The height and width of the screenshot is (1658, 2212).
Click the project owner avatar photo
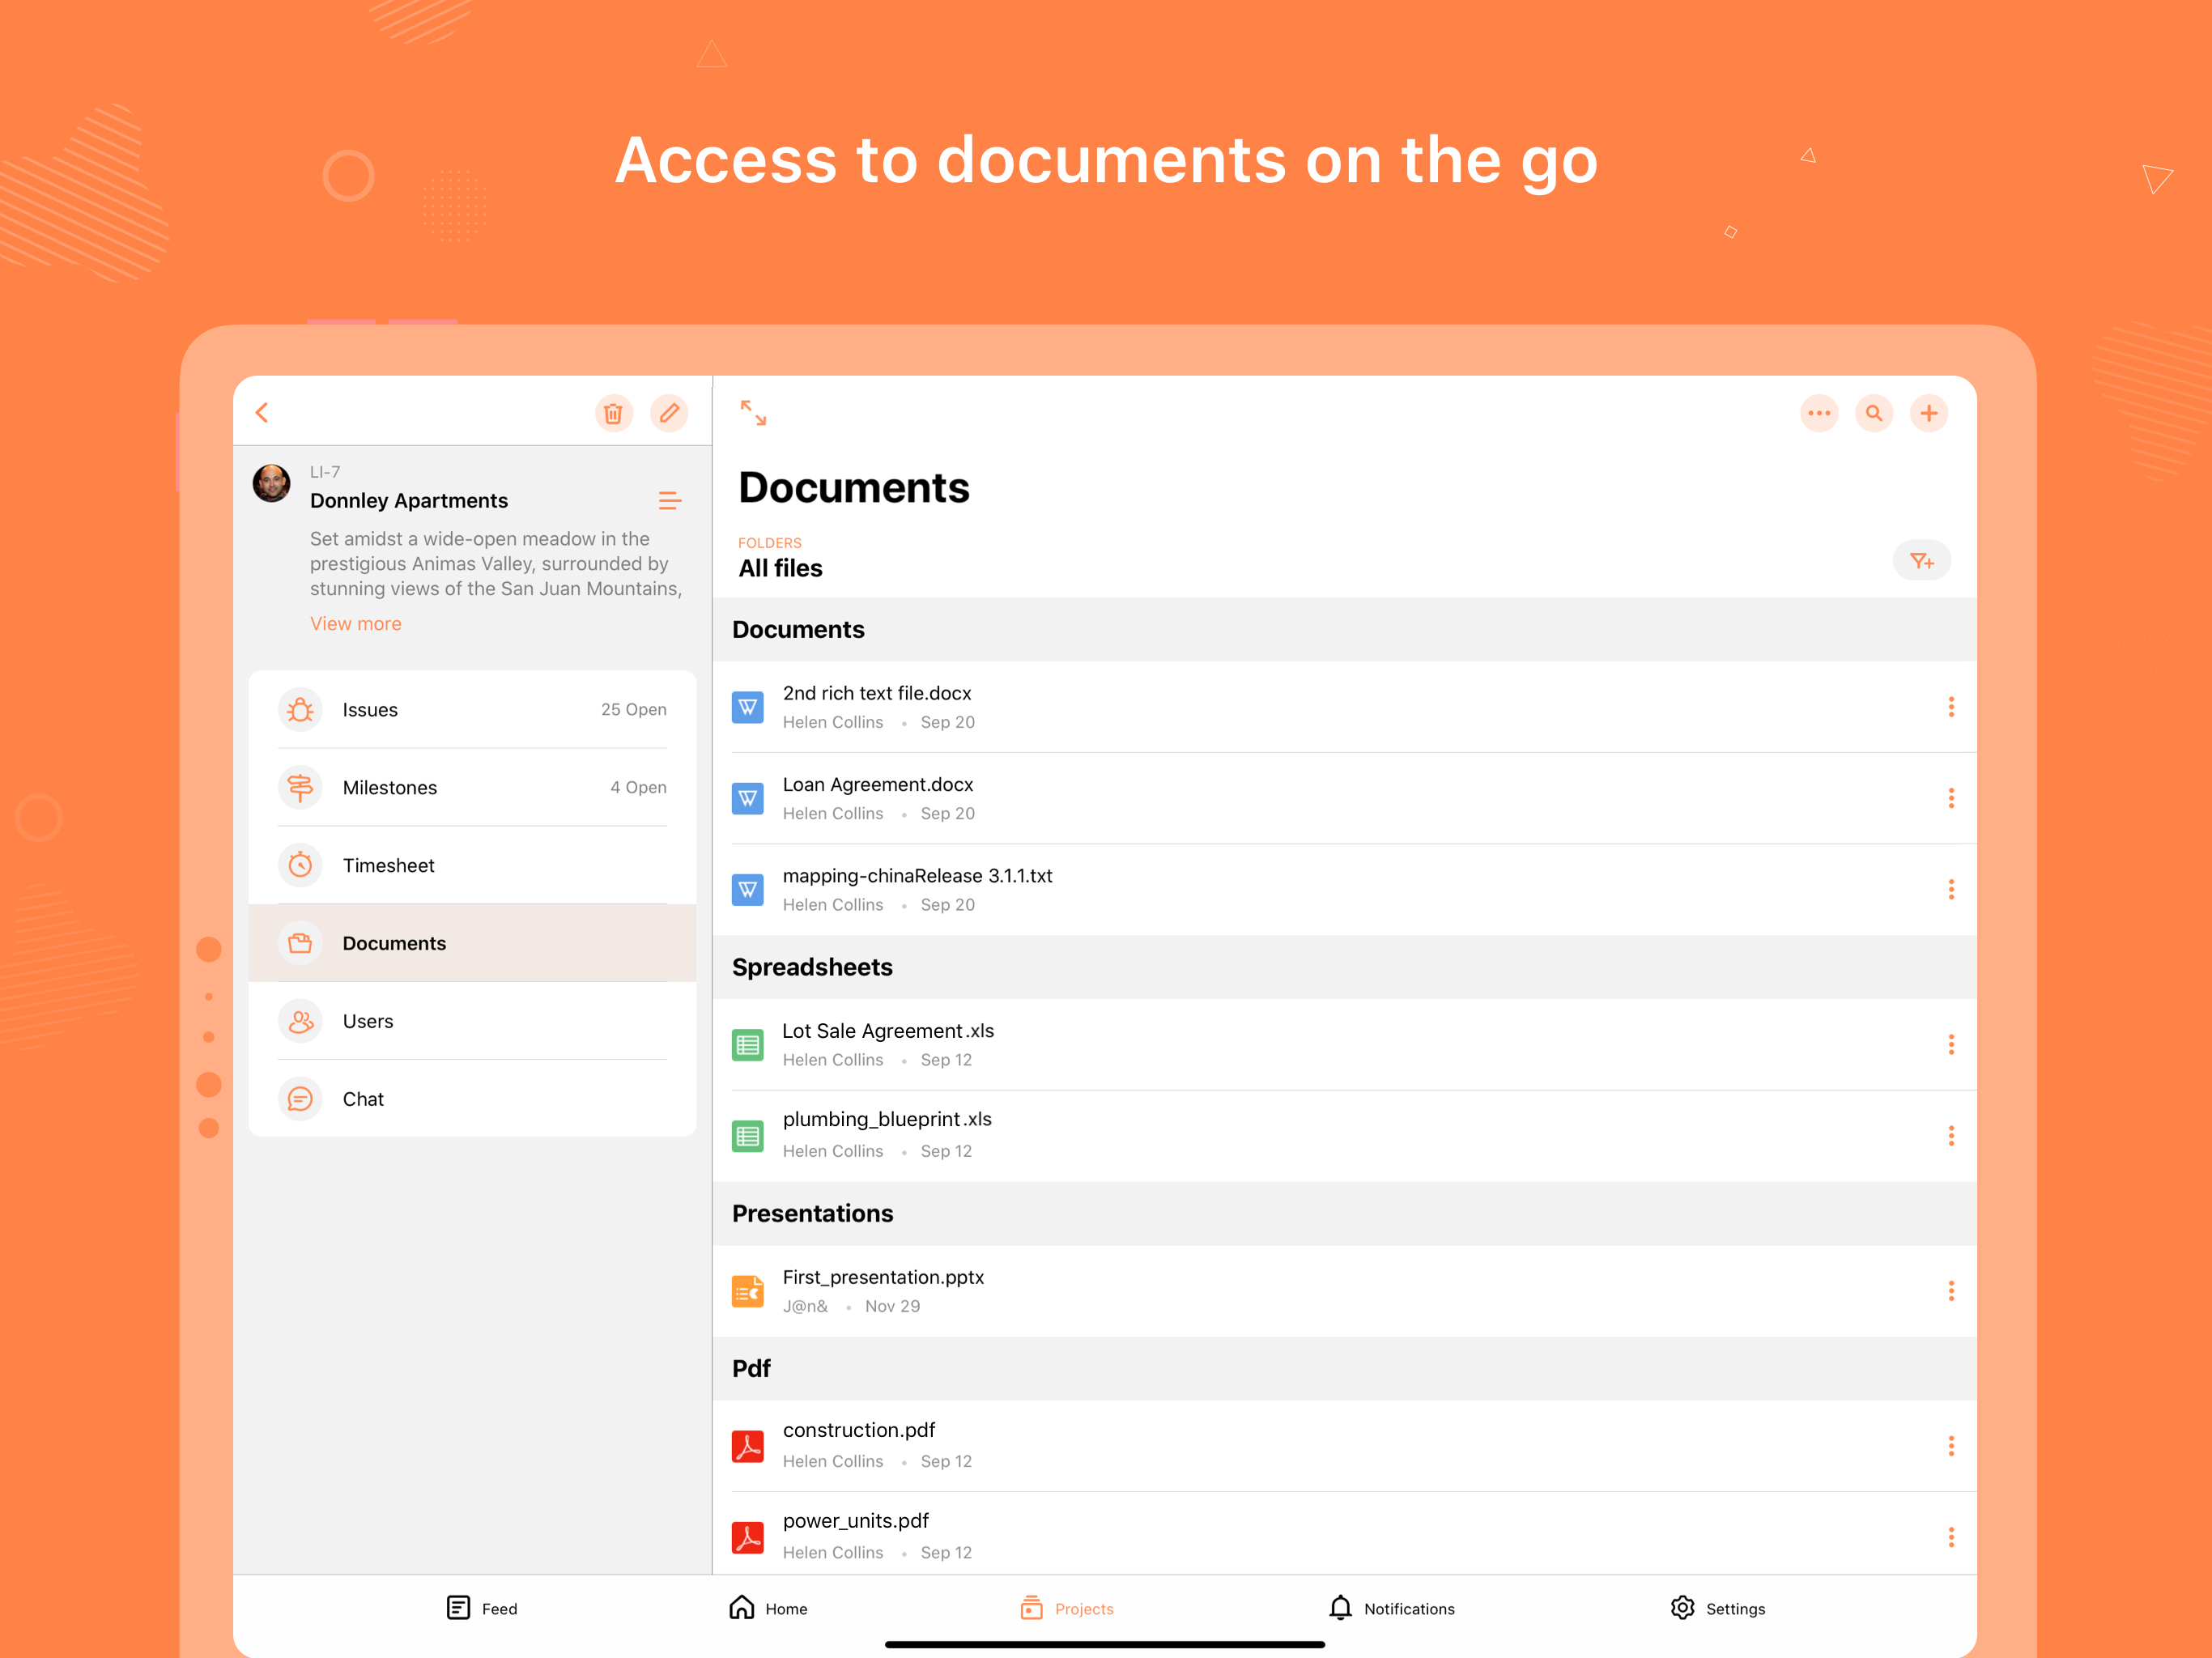(x=272, y=483)
